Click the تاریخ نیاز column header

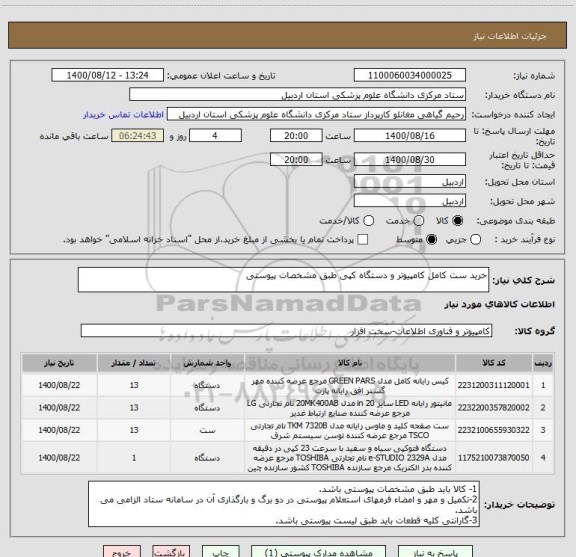[x=59, y=363]
